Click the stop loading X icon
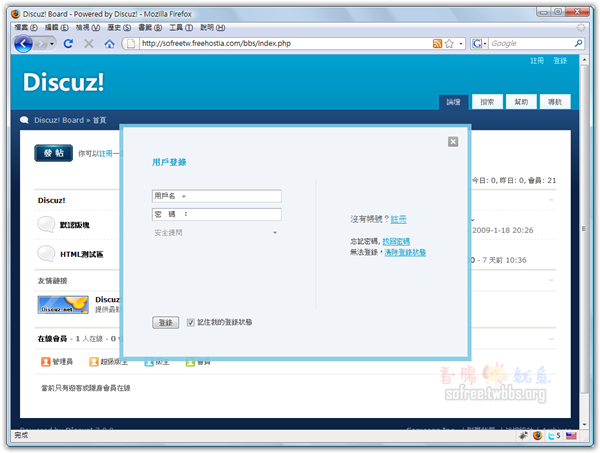 tap(89, 45)
